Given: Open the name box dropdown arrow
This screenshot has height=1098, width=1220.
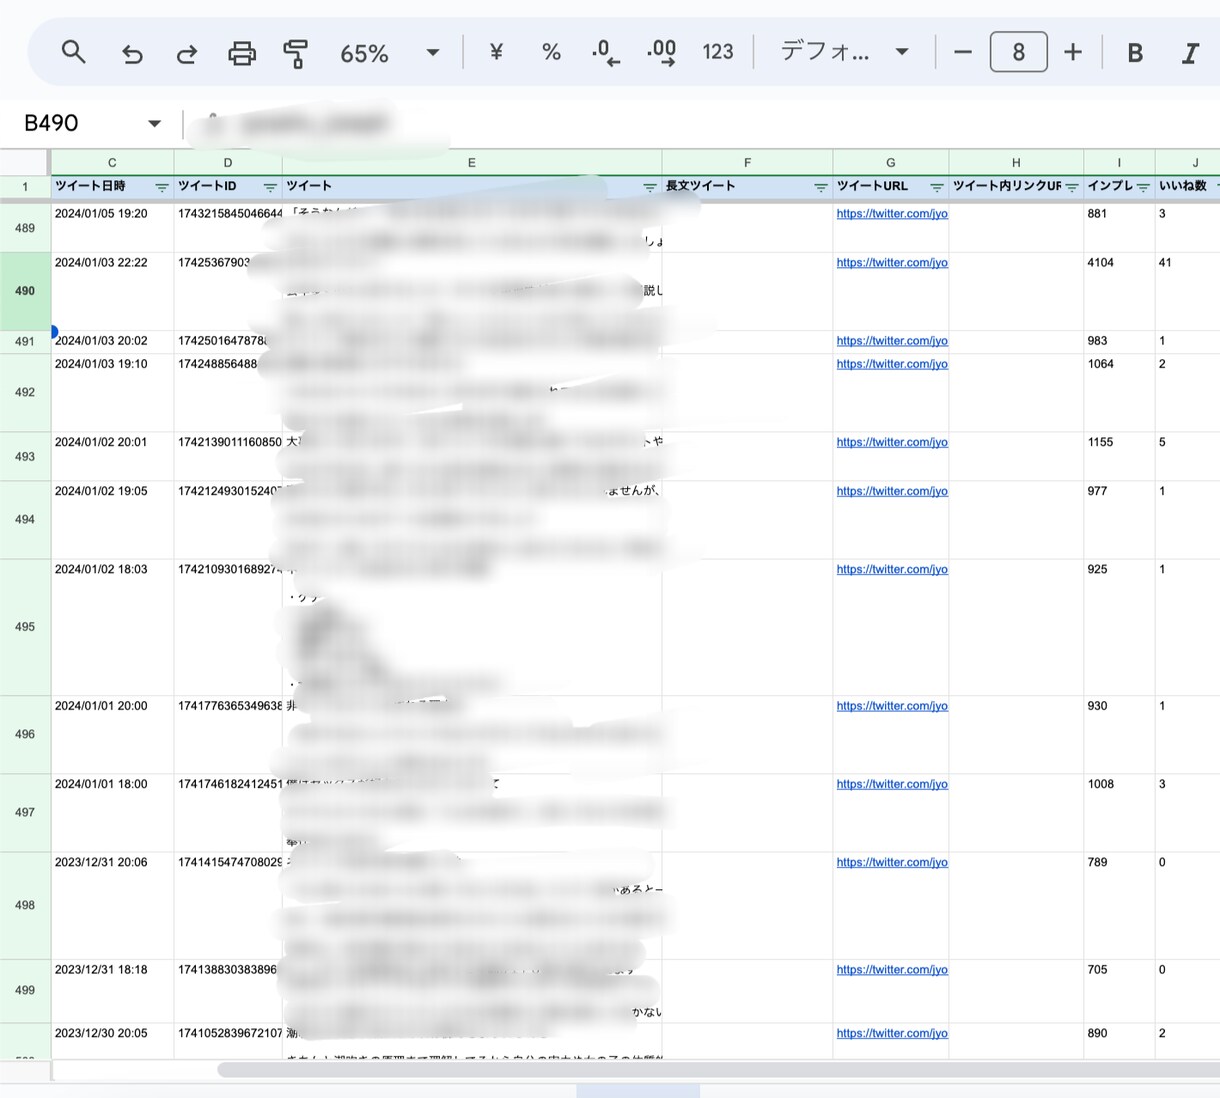Looking at the screenshot, I should pyautogui.click(x=154, y=123).
